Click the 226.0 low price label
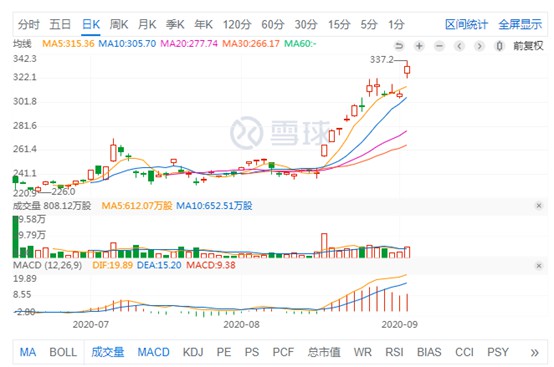Viewport: 554px width, 367px height. tap(63, 192)
